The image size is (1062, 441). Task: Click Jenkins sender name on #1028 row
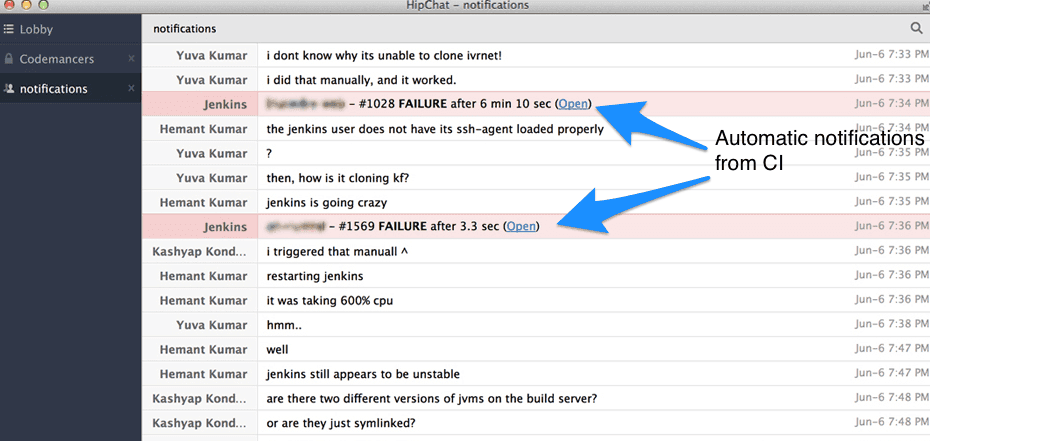click(x=225, y=104)
